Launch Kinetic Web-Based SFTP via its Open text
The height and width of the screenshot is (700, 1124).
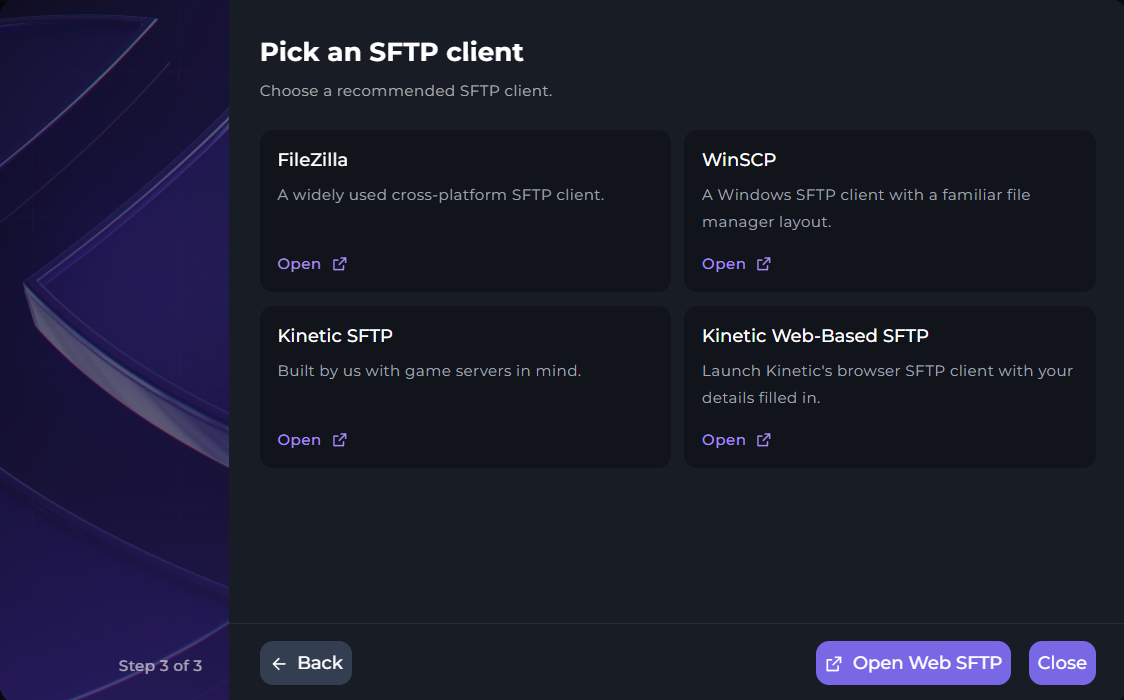723,440
